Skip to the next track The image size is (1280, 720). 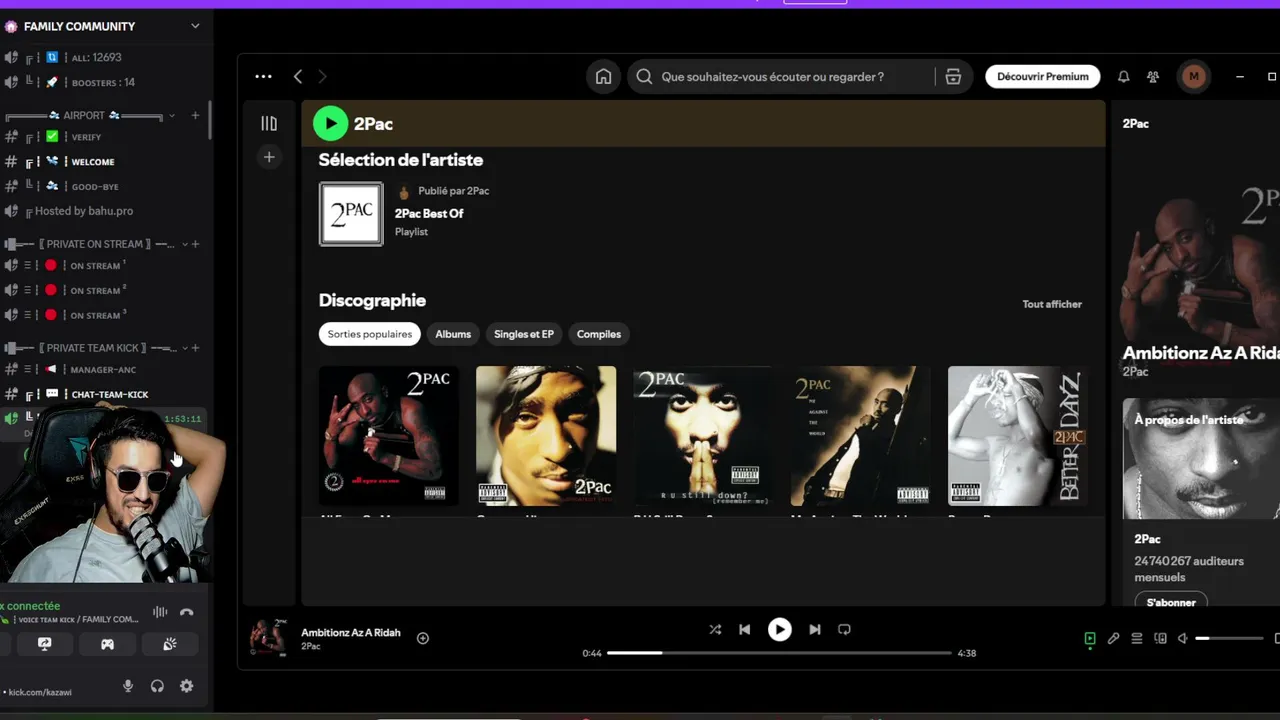point(814,629)
